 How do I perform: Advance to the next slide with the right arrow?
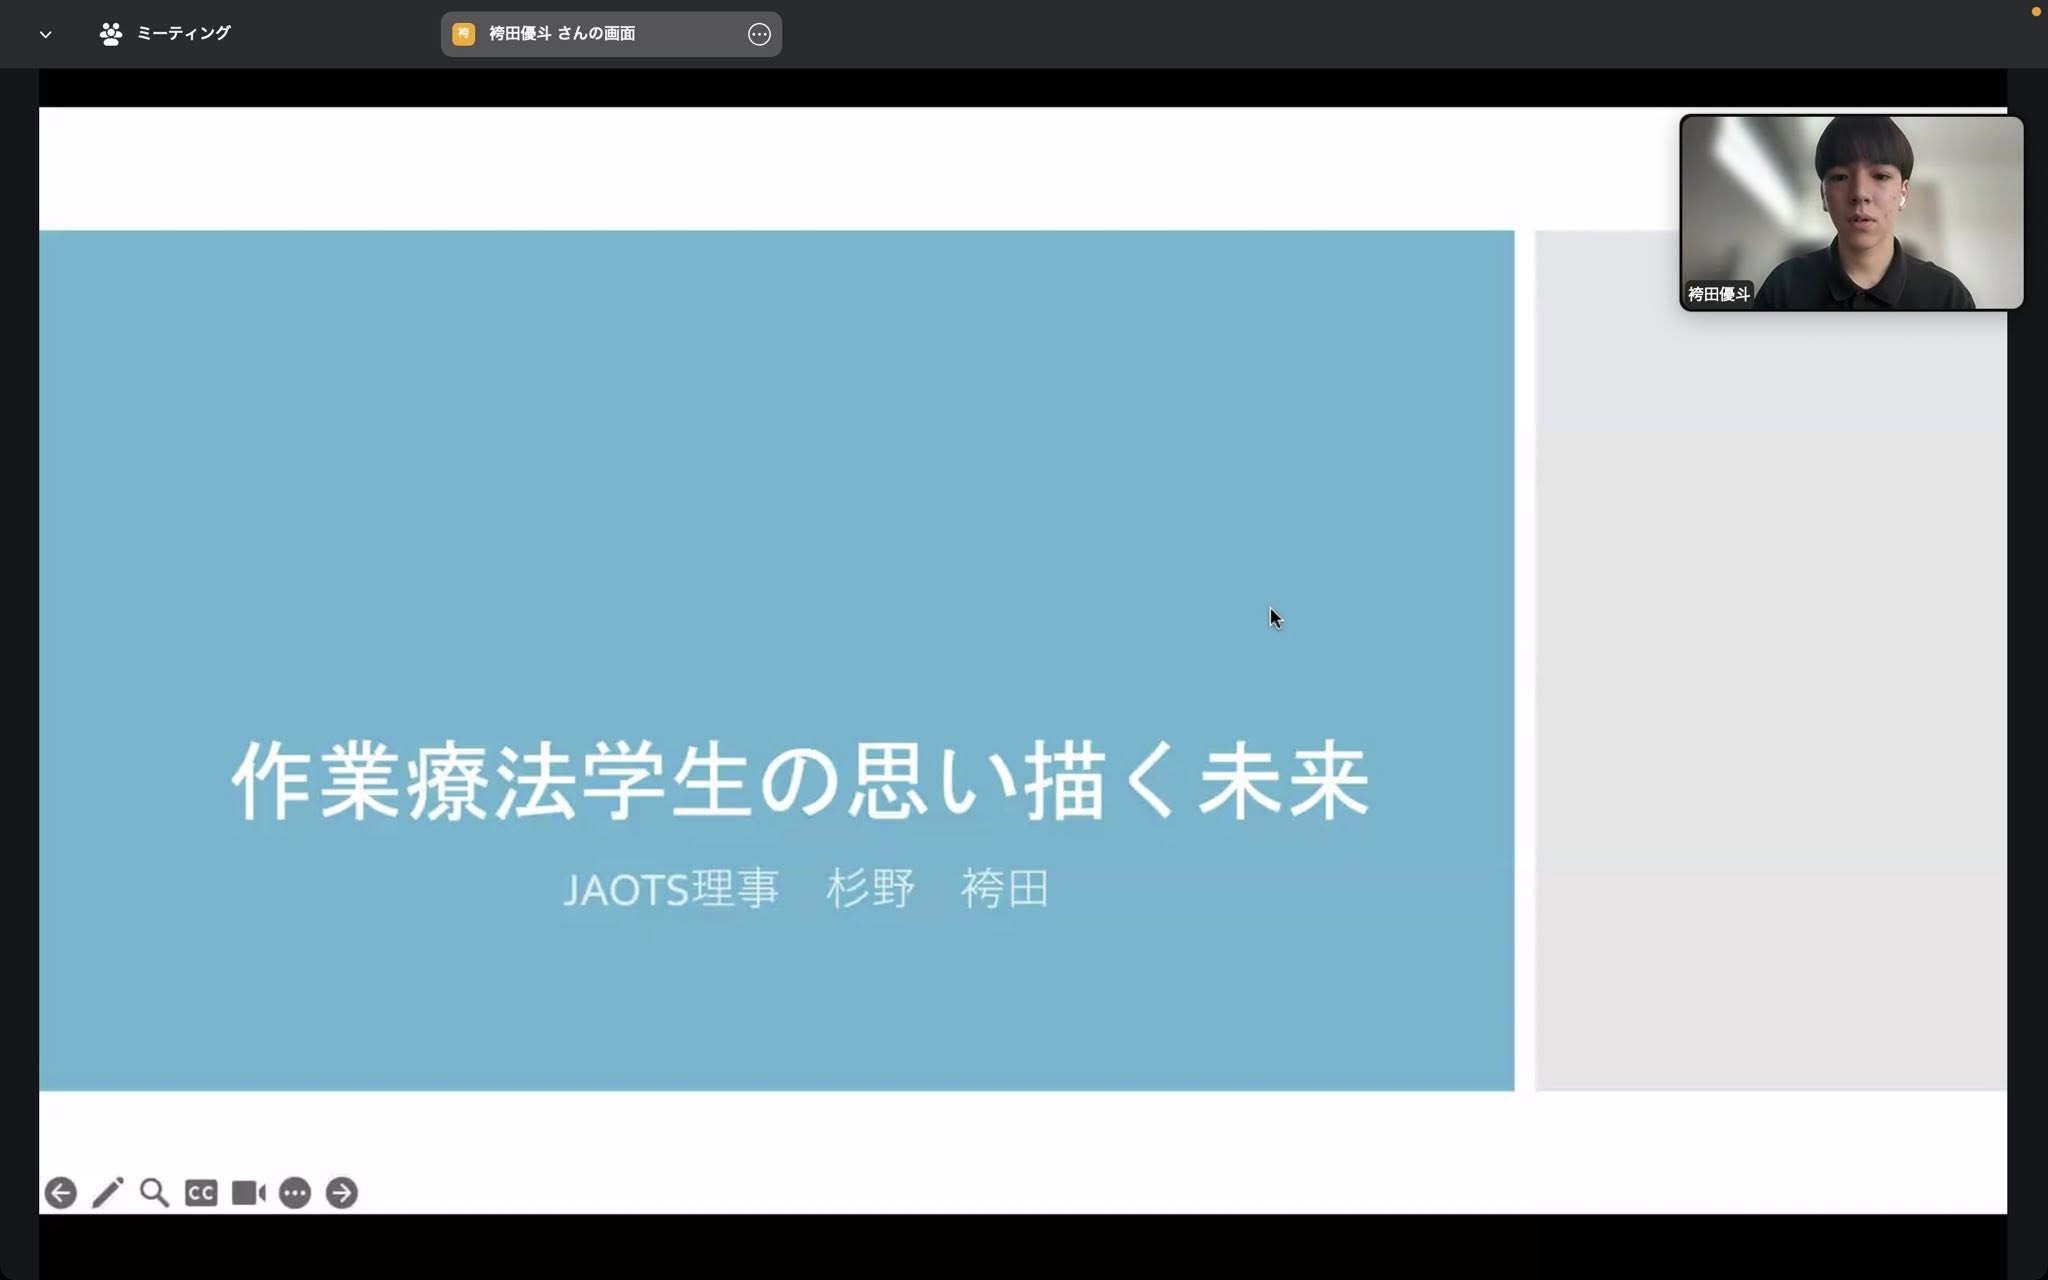[342, 1192]
